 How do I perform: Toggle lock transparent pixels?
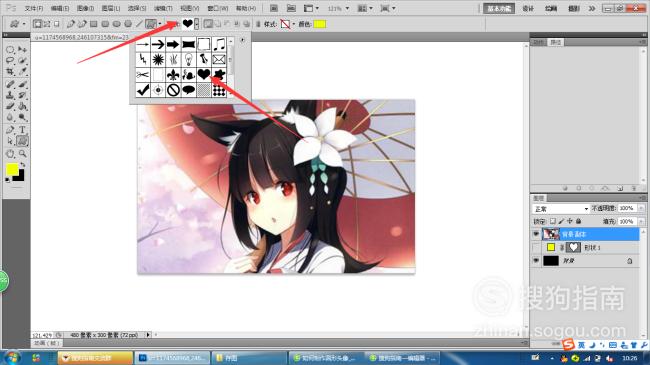(553, 221)
